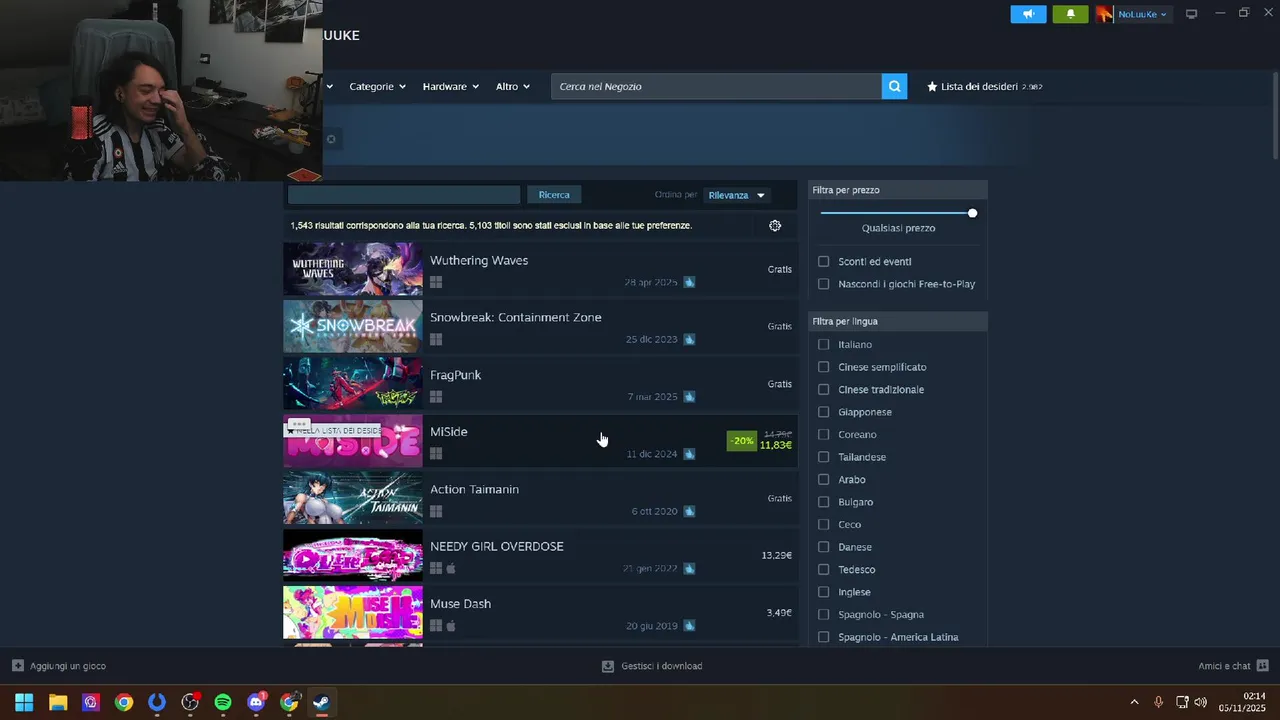The height and width of the screenshot is (720, 1280).
Task: Click the Snowbreak Containment Zone thumbnail
Action: coord(353,326)
